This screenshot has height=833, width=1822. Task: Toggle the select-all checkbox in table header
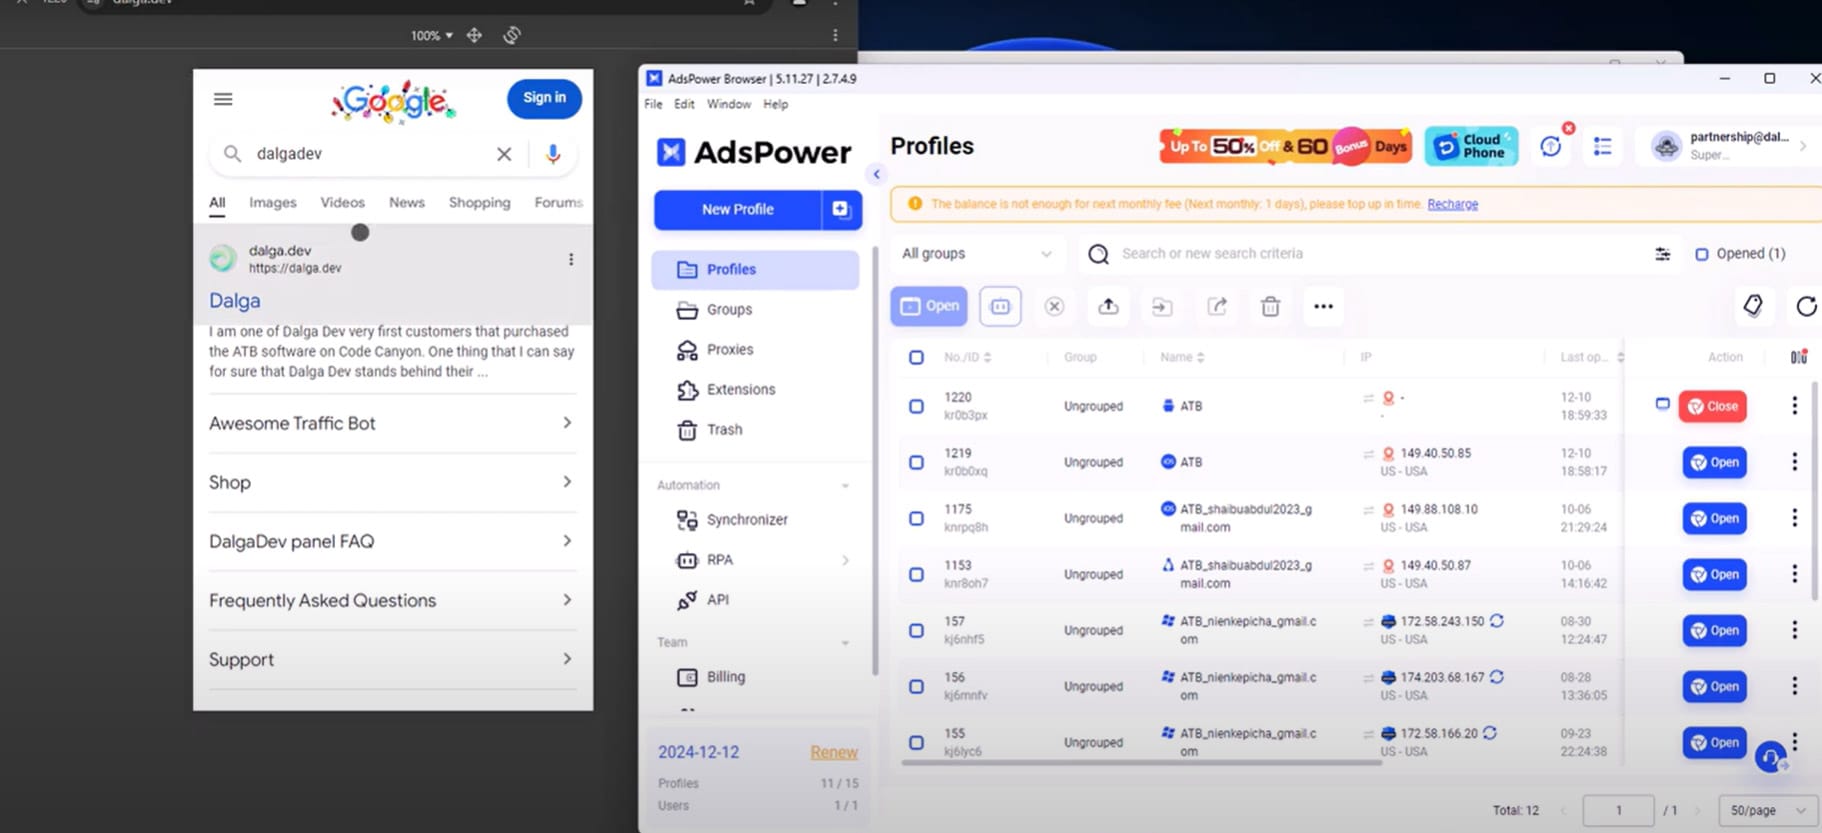916,357
